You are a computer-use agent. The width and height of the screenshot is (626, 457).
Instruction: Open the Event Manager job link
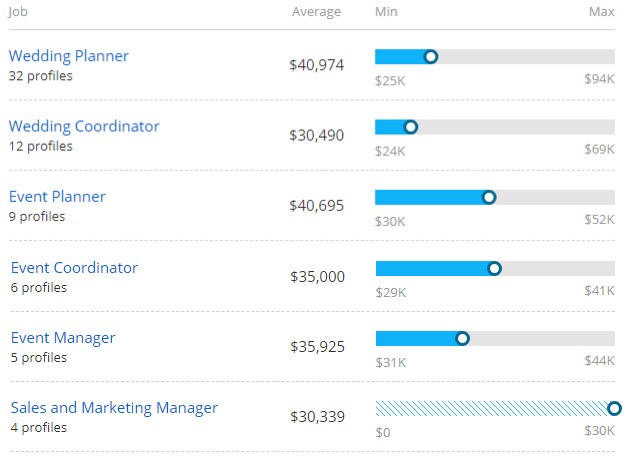tap(63, 337)
